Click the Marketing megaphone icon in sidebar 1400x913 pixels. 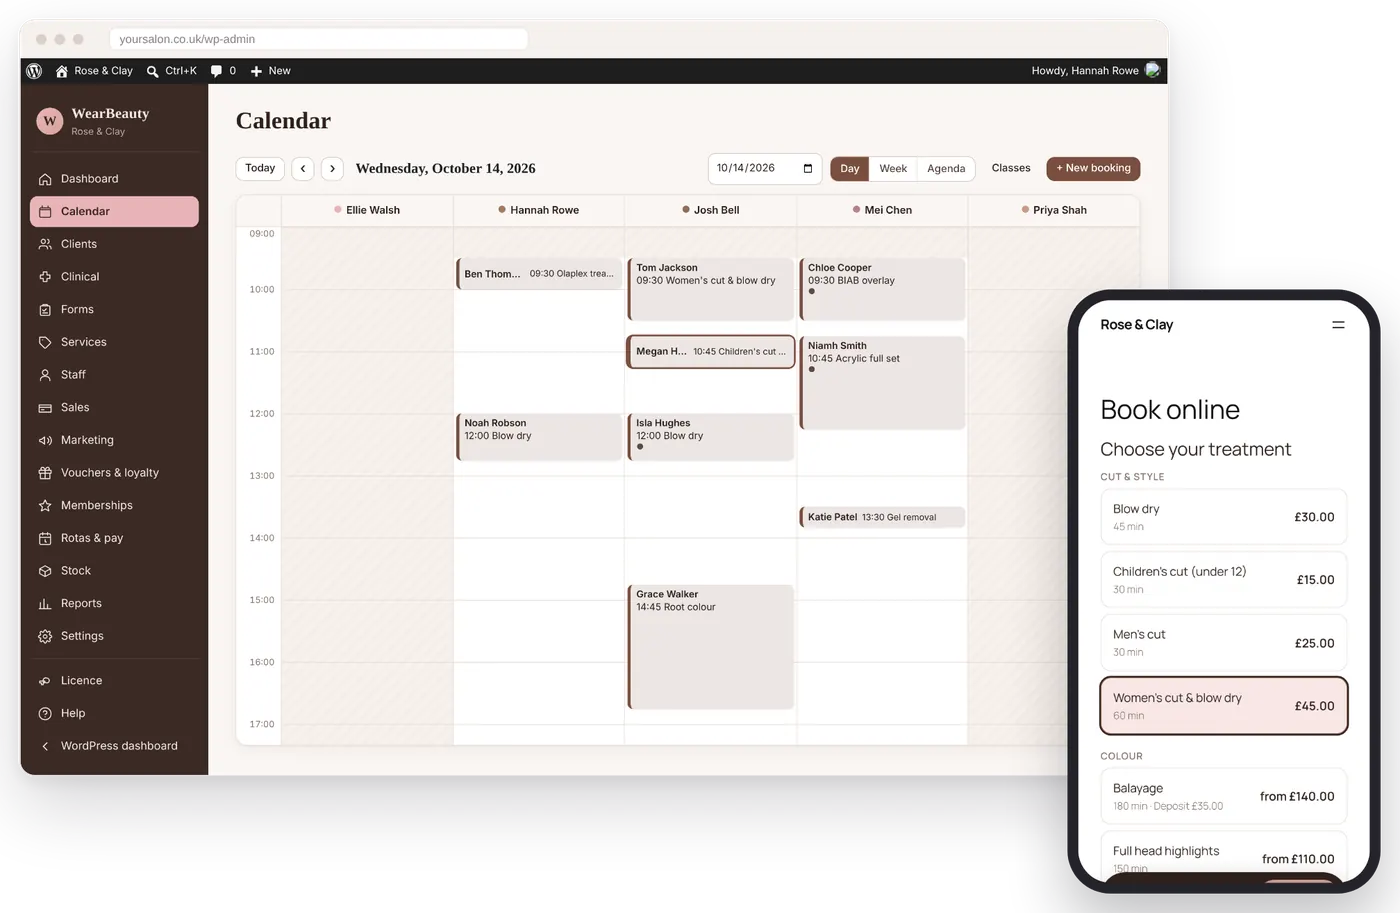(x=45, y=440)
